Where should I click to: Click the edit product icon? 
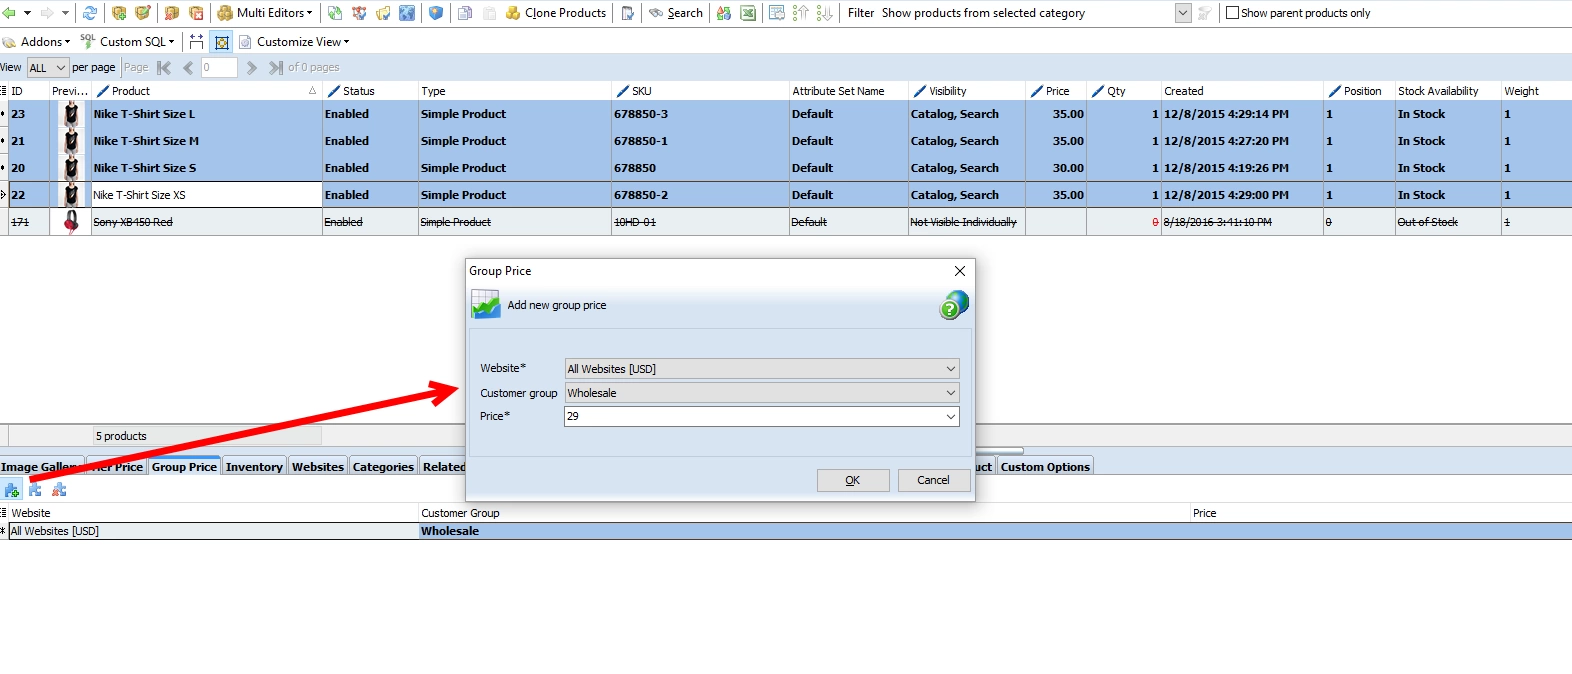143,13
